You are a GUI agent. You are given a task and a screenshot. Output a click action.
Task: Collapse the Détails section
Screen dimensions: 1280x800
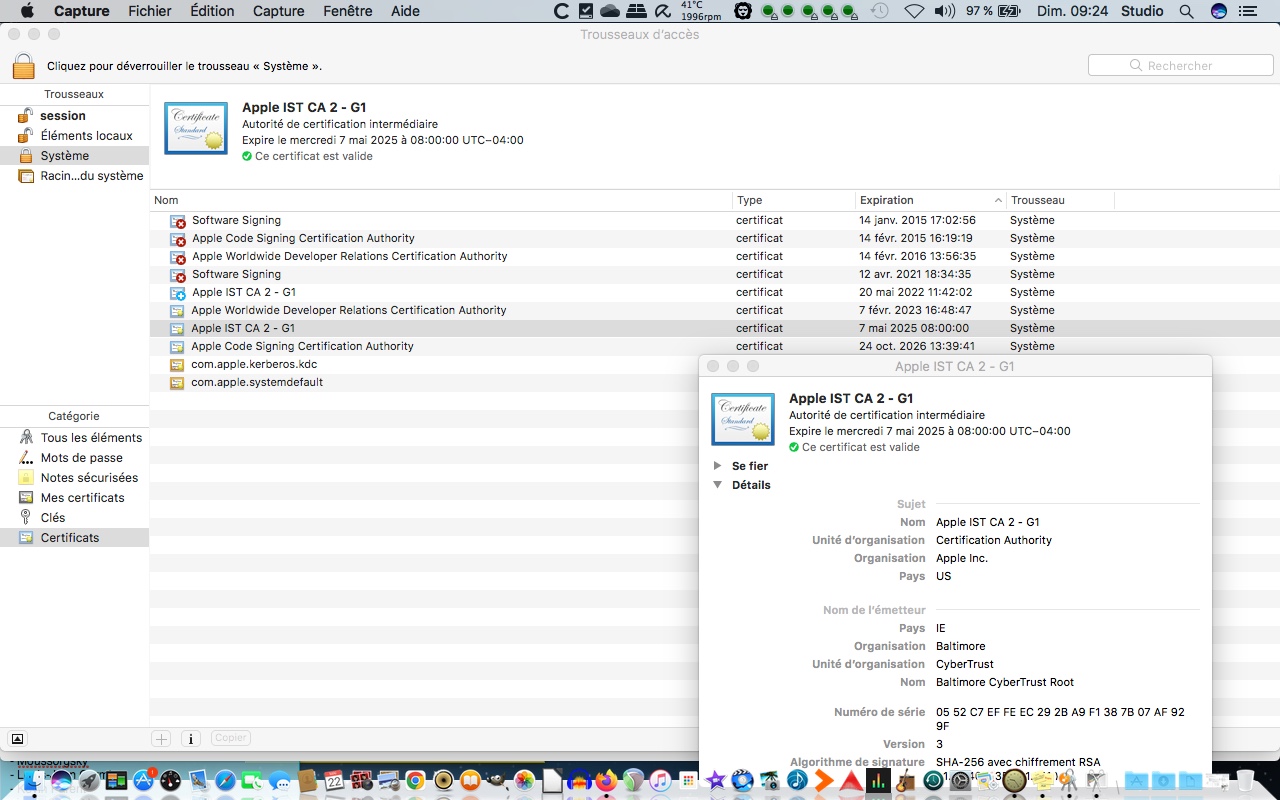coord(717,485)
